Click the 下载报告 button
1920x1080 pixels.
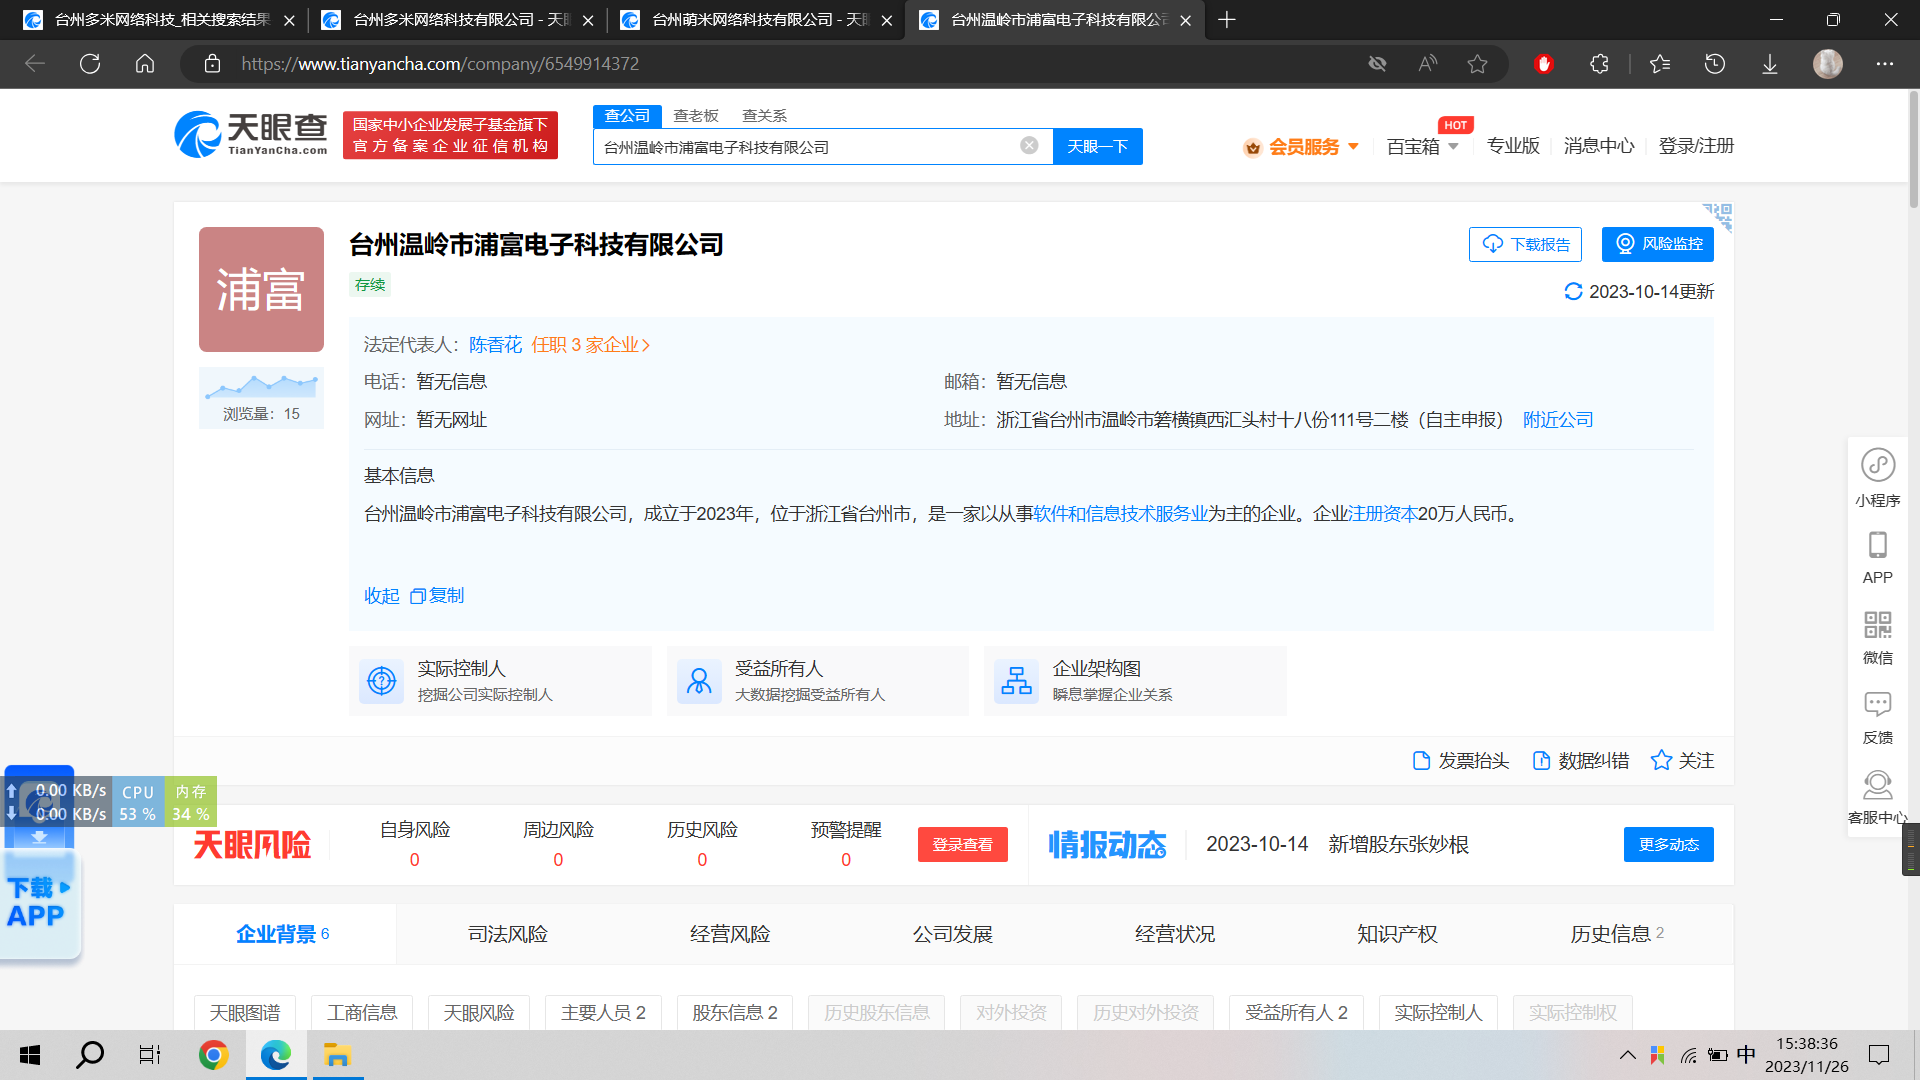(1525, 244)
